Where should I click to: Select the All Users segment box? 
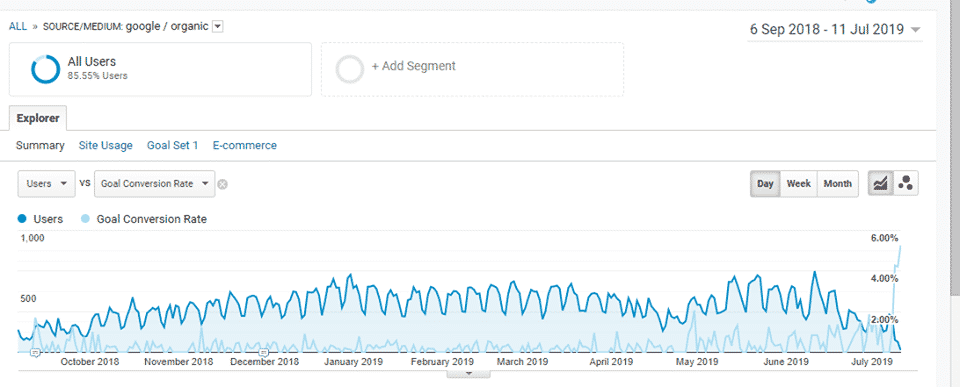(160, 69)
